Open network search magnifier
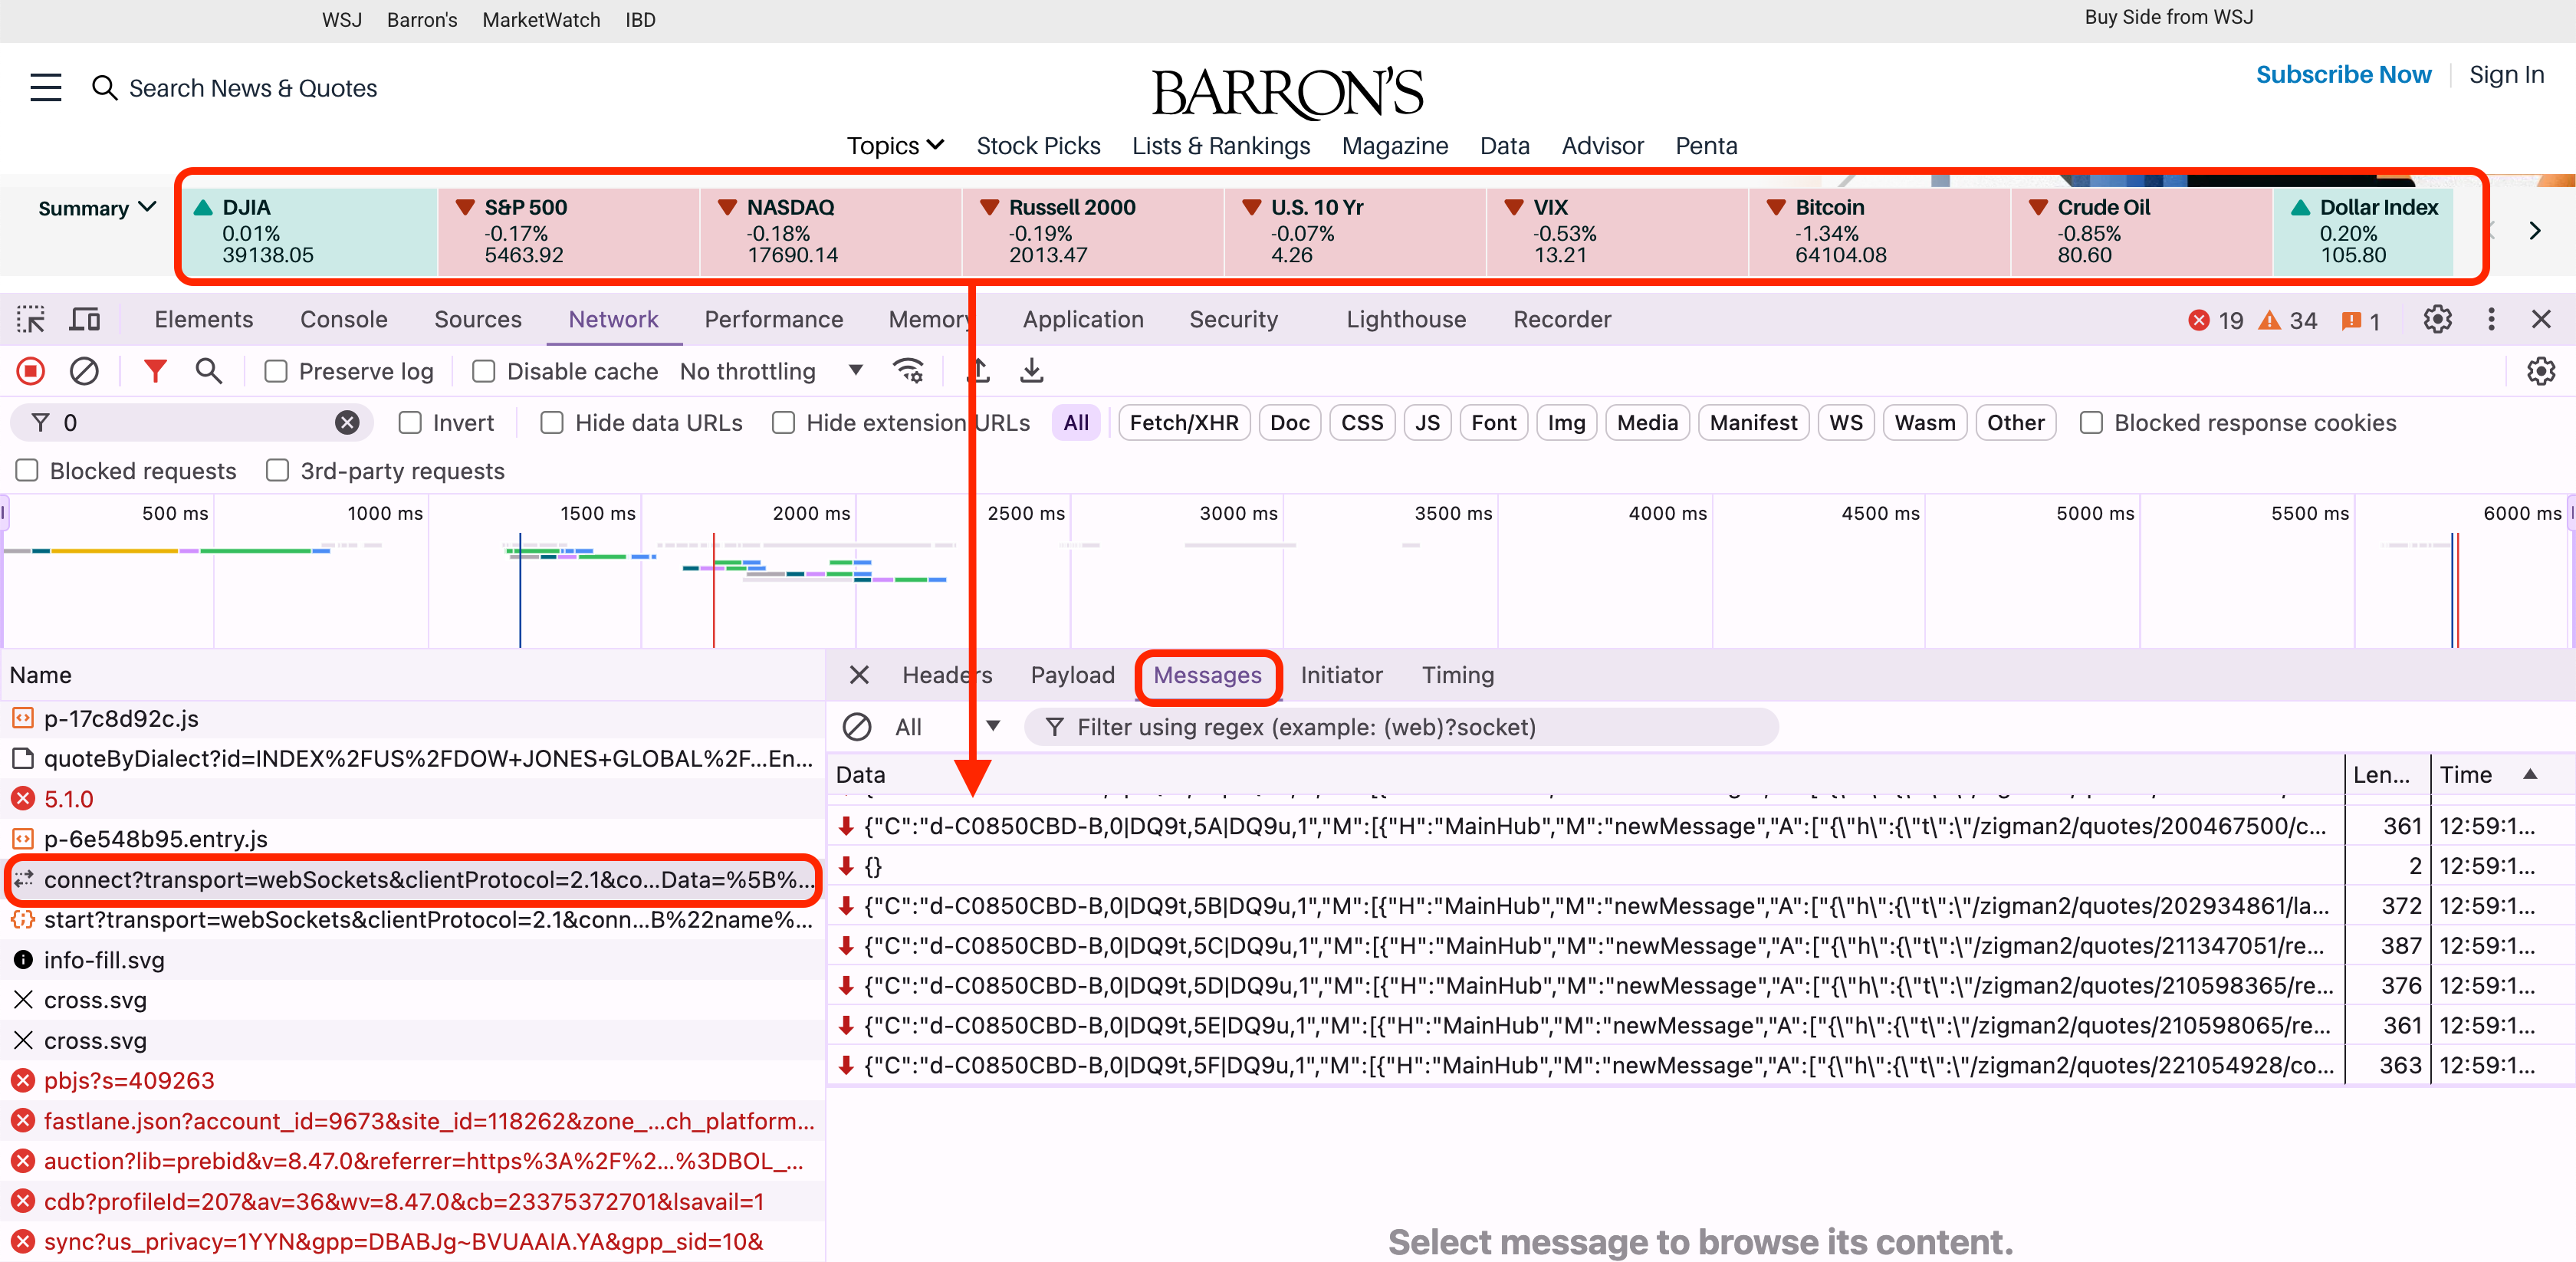 tap(208, 371)
